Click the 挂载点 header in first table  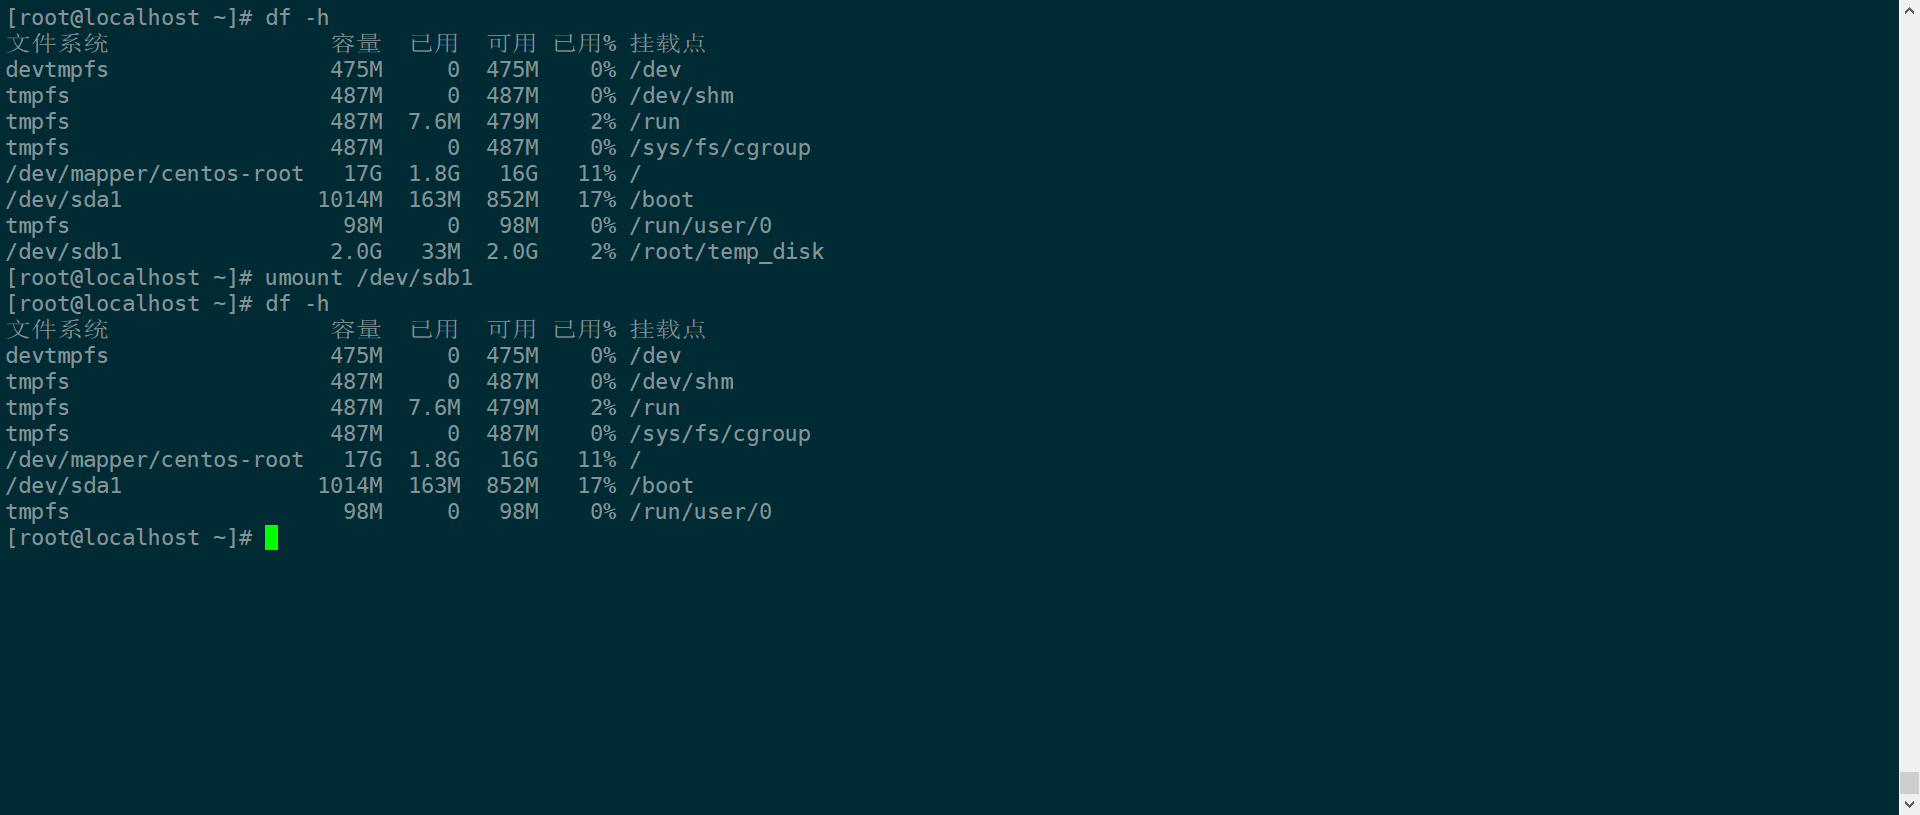(668, 44)
